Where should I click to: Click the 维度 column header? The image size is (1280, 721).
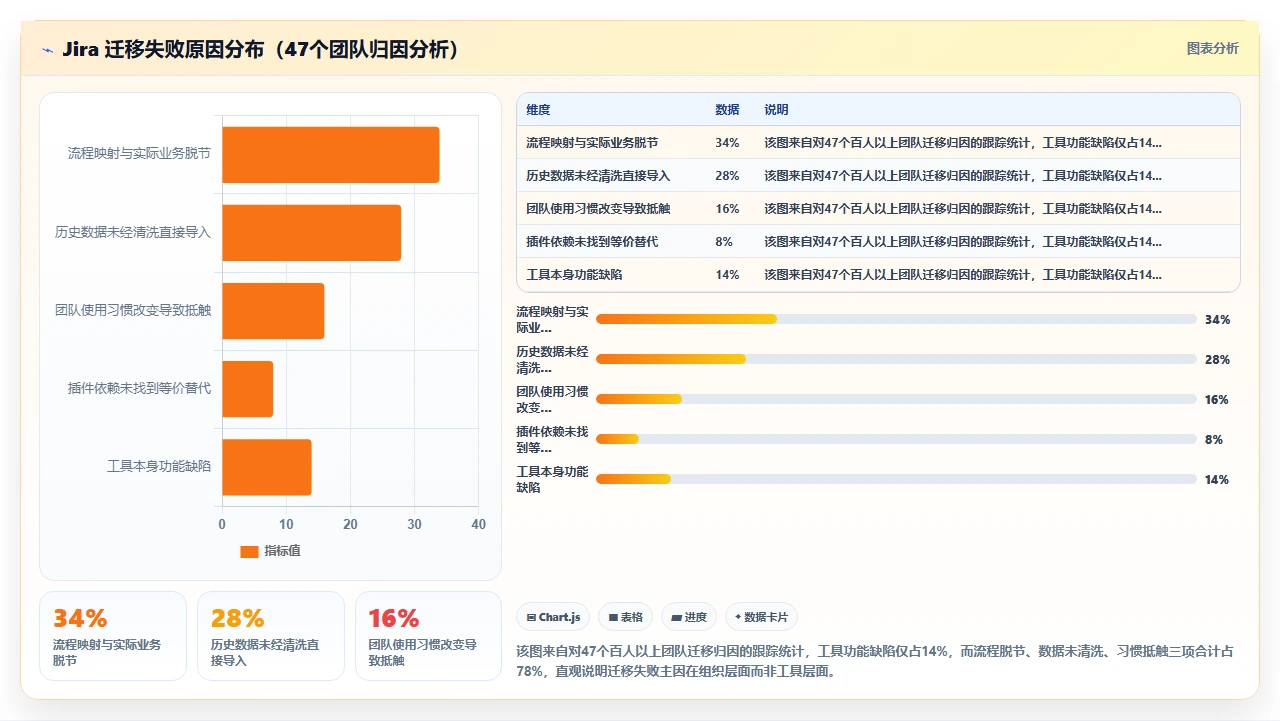click(x=538, y=110)
